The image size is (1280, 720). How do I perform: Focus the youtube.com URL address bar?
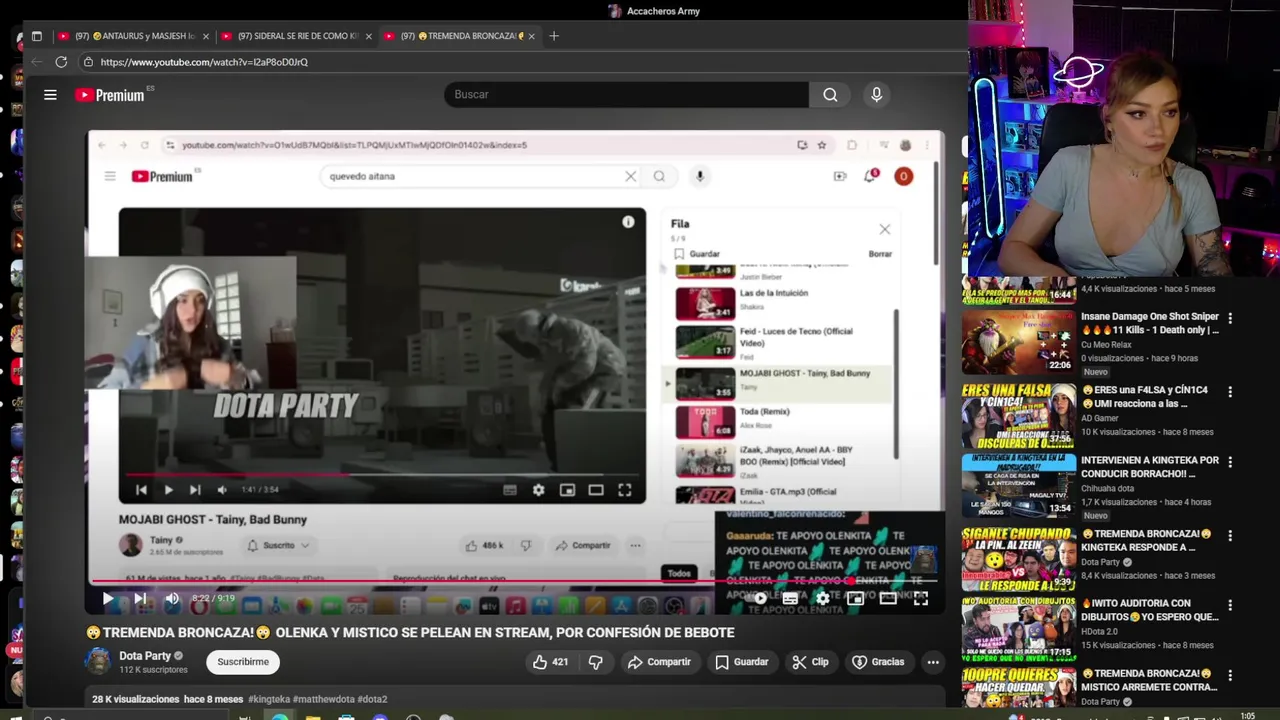point(520,62)
